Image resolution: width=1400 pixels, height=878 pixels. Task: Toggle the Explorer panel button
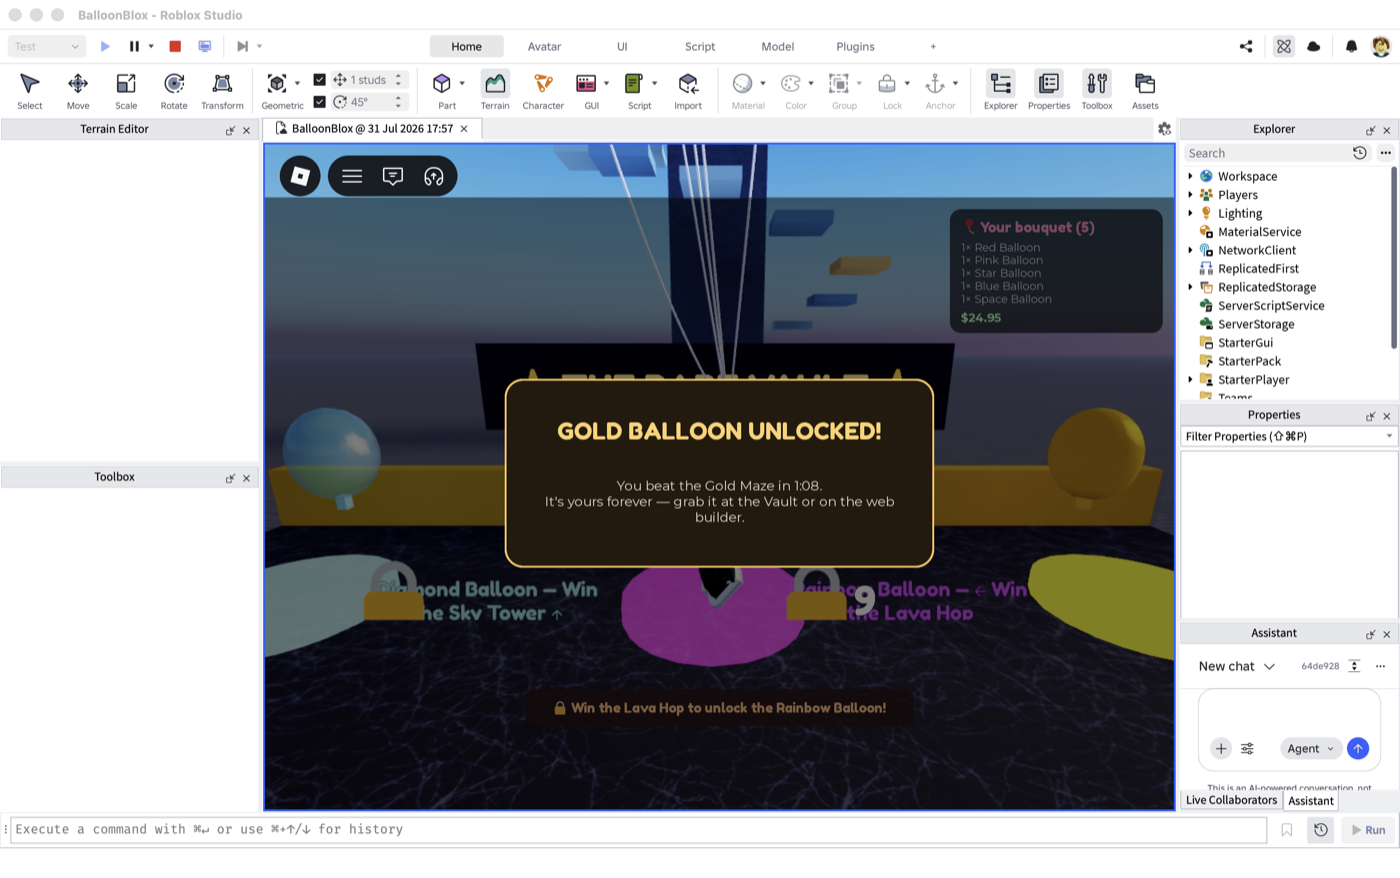(1000, 90)
